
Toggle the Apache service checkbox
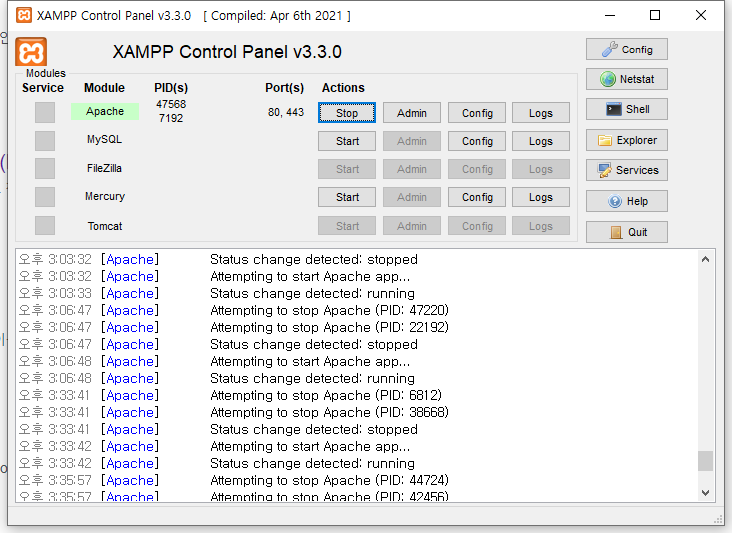pos(45,112)
